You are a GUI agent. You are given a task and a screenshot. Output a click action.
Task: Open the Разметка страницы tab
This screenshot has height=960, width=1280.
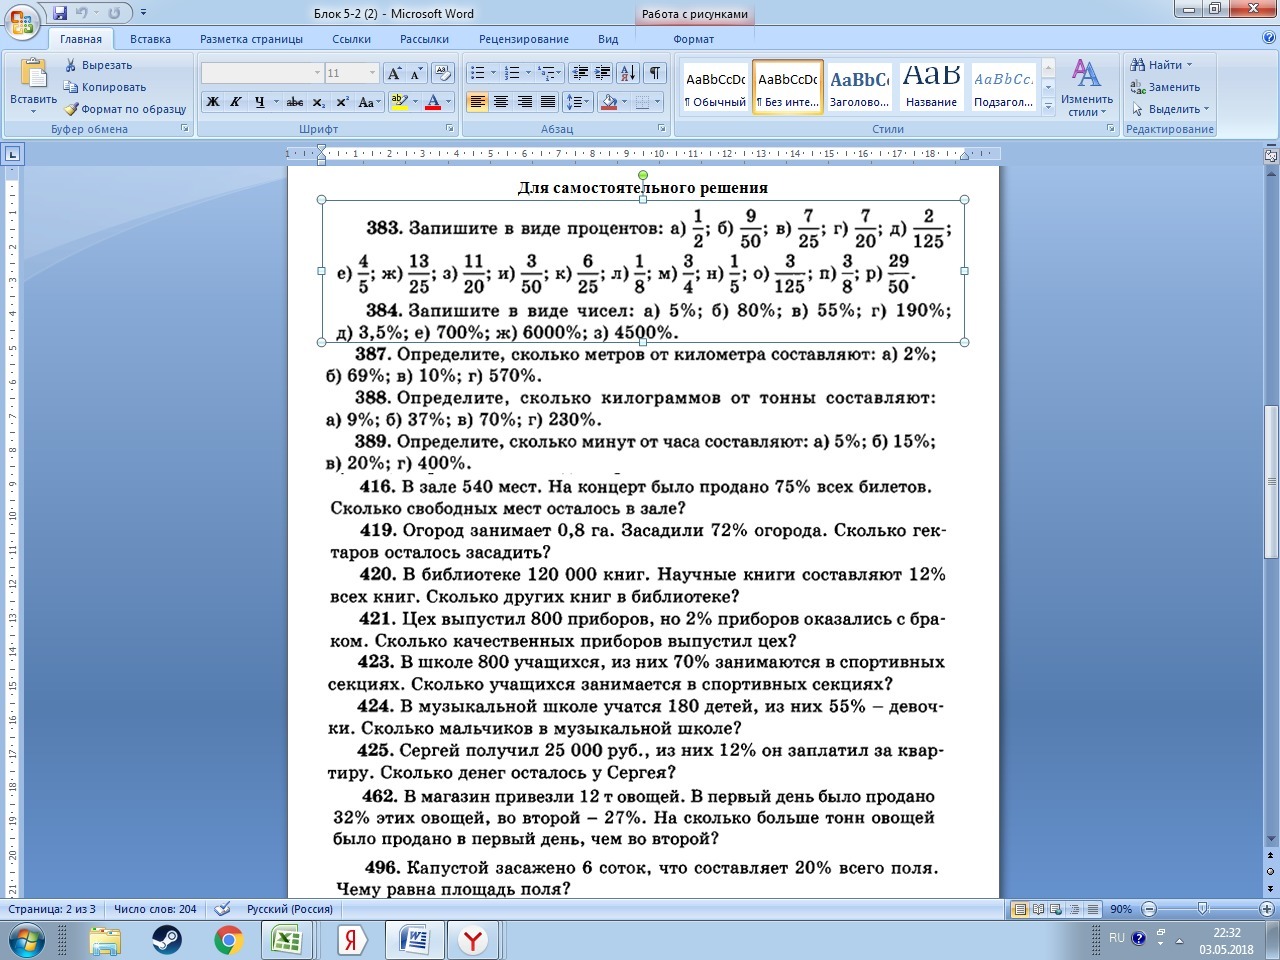coord(251,39)
